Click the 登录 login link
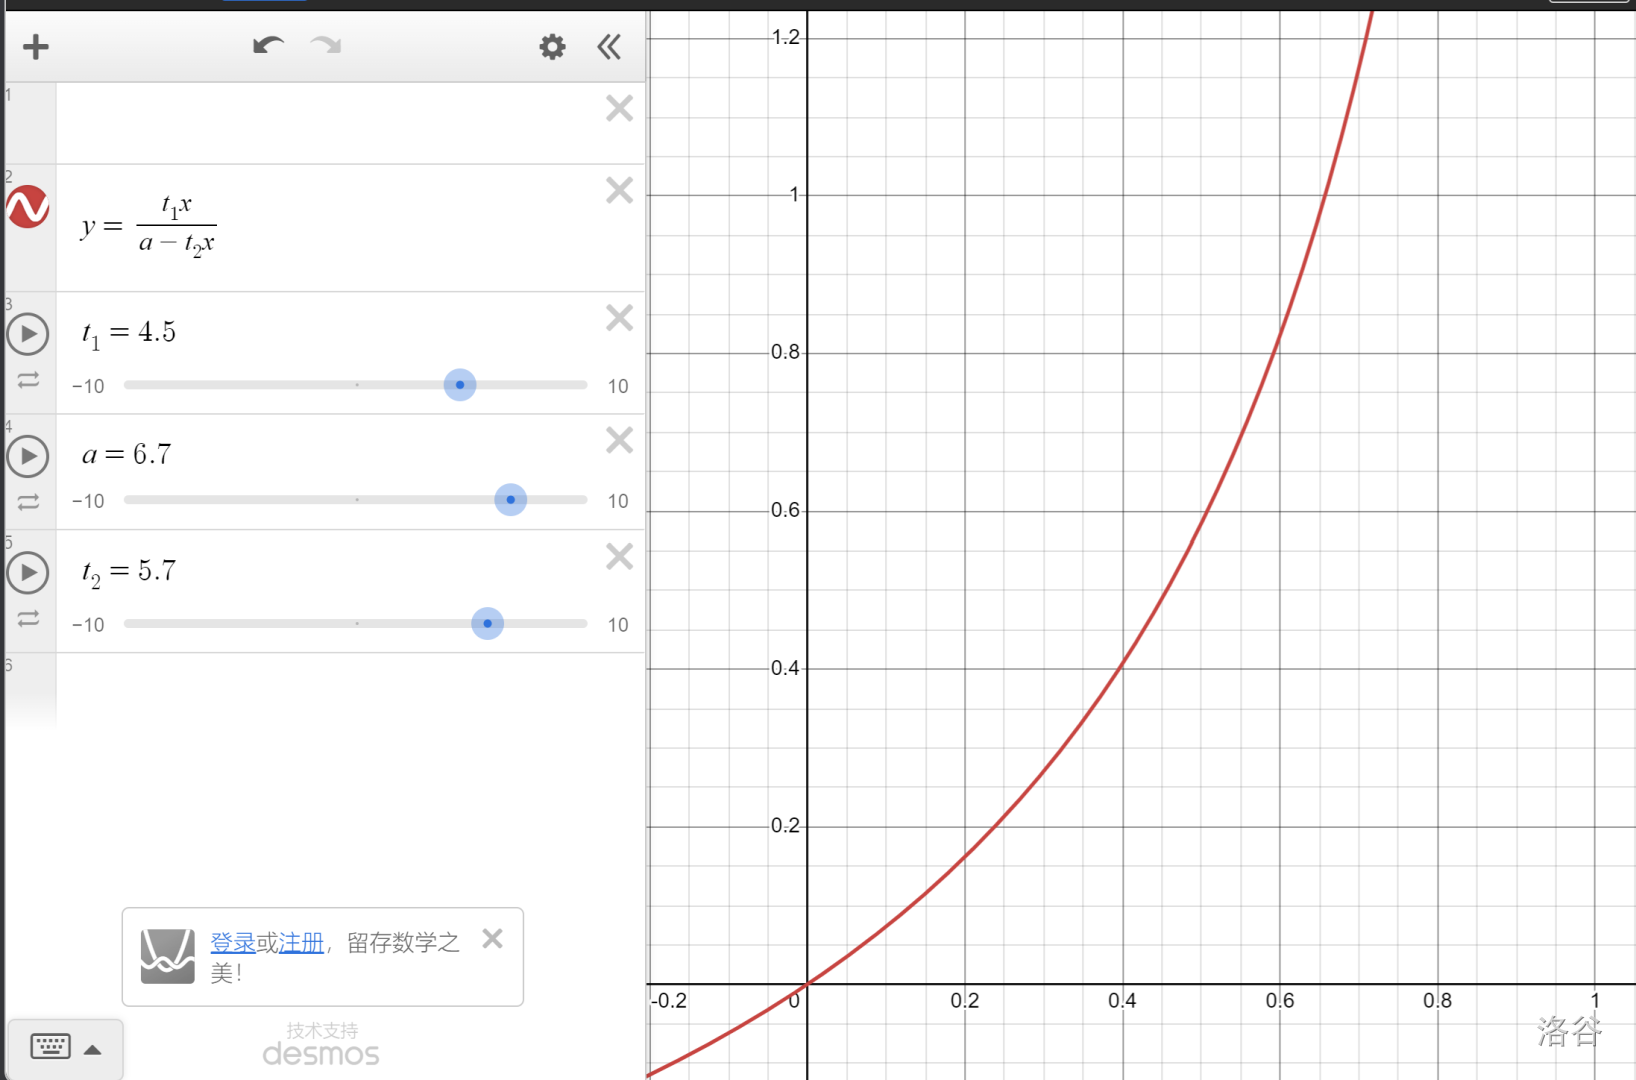 click(x=233, y=942)
